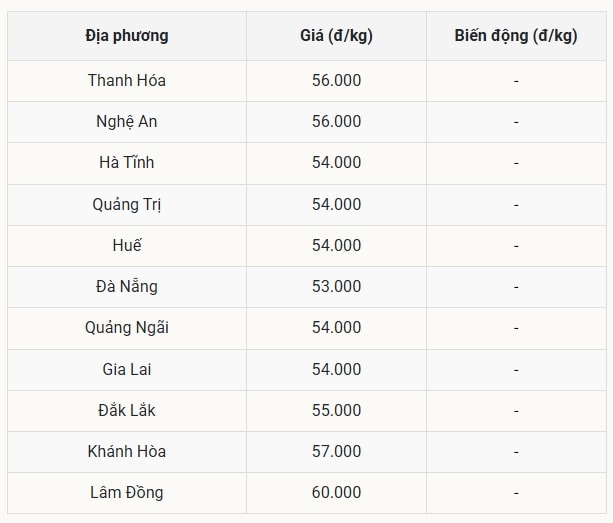Select the Huế location cell
This screenshot has width=613, height=523.
(127, 245)
